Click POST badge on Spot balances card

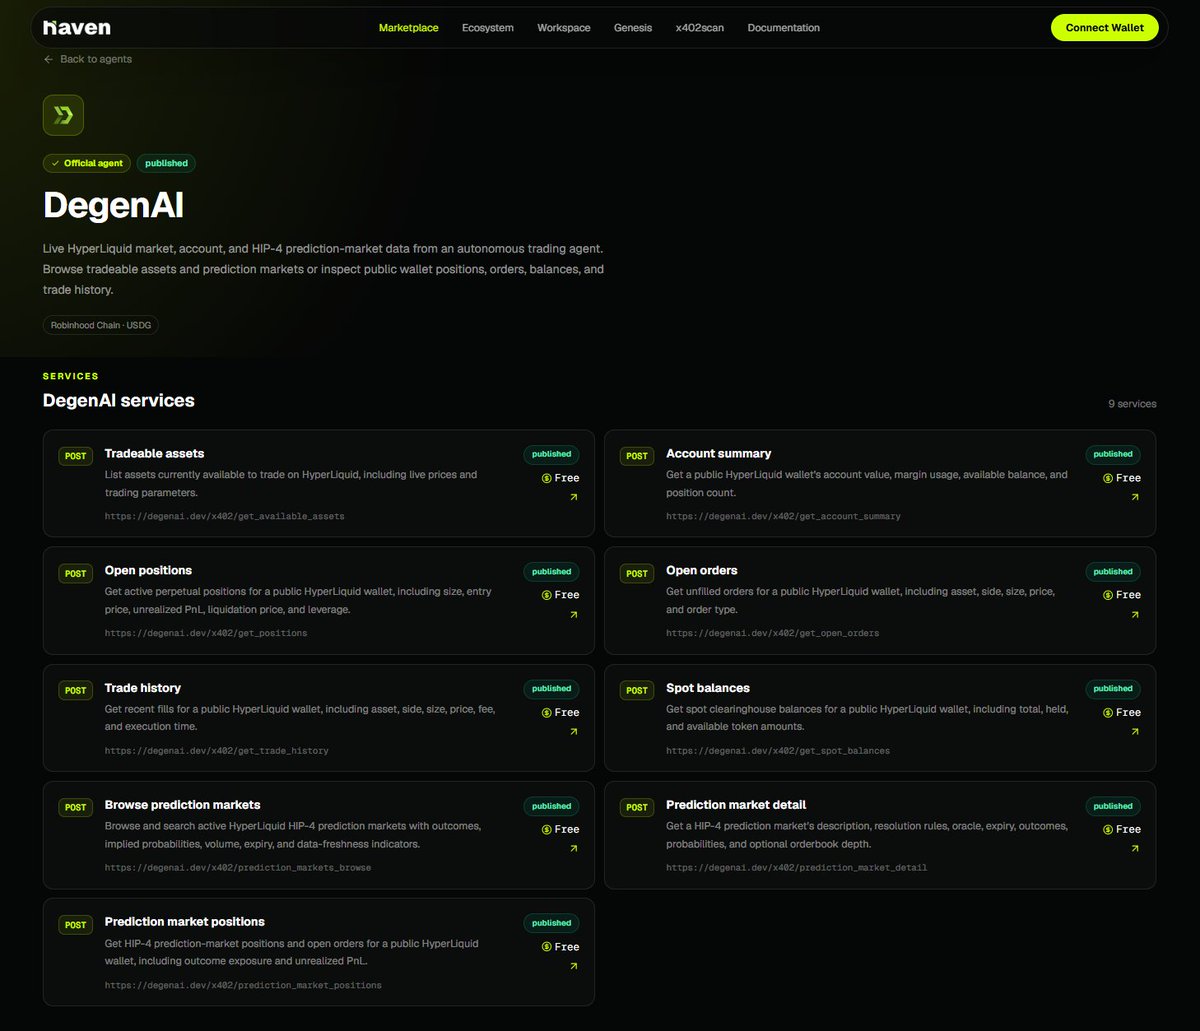tap(637, 690)
